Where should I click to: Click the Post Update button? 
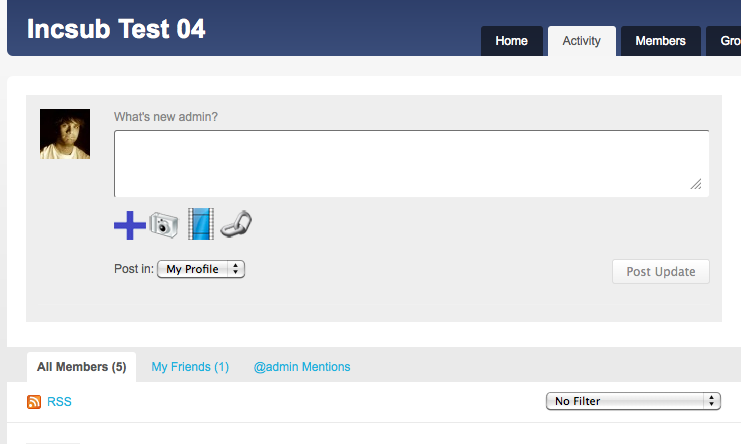(661, 272)
